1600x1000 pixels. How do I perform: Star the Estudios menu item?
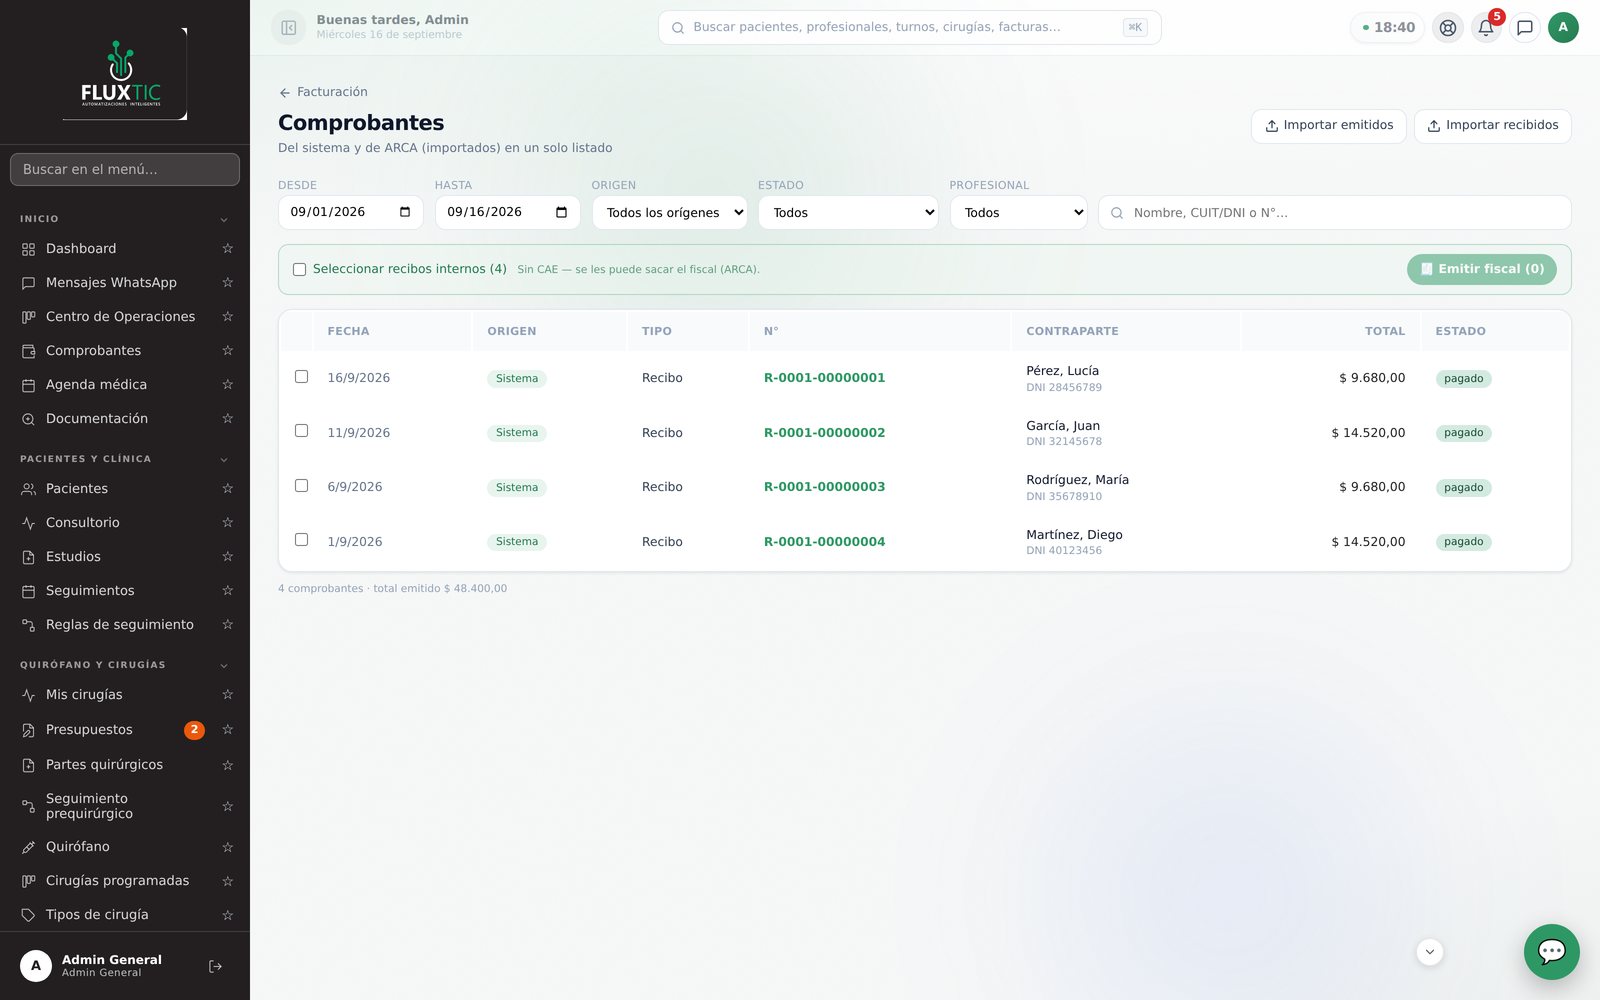click(x=227, y=557)
